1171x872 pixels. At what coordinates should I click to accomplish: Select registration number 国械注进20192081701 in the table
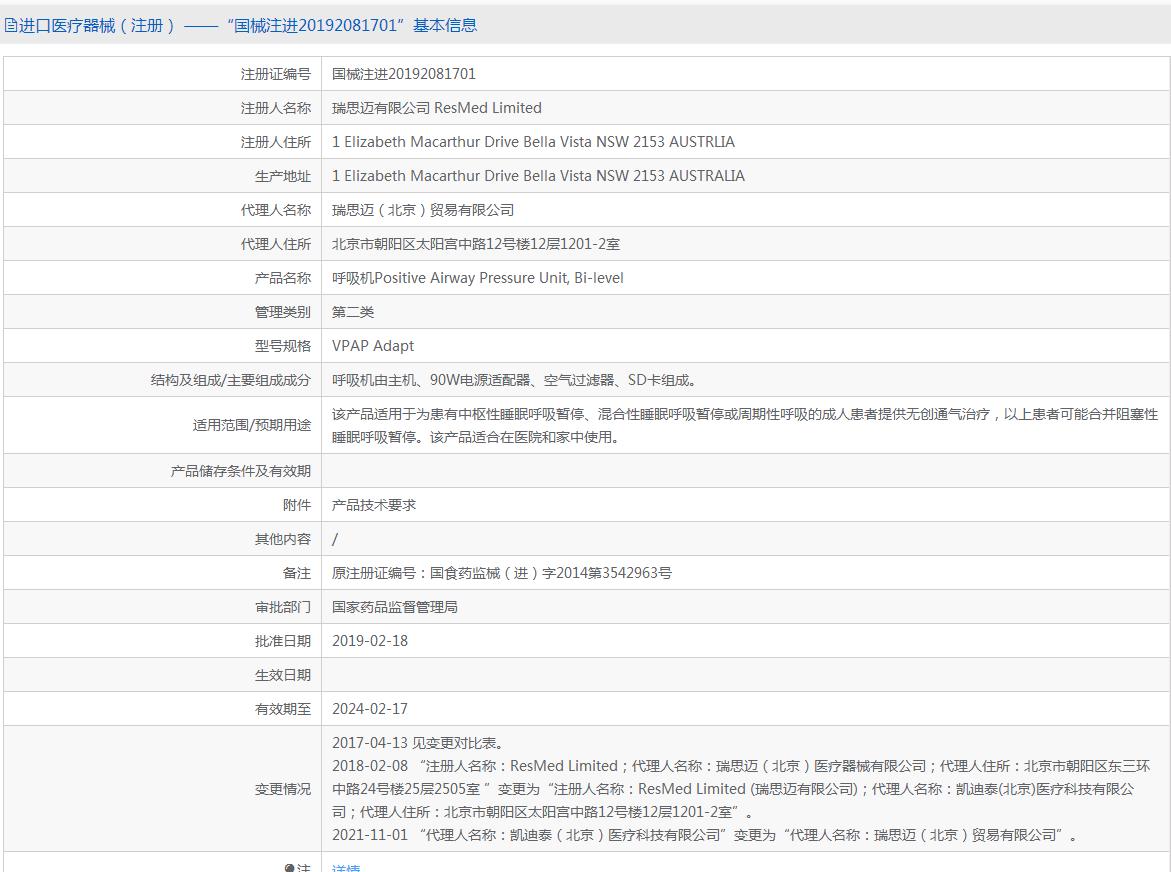404,74
